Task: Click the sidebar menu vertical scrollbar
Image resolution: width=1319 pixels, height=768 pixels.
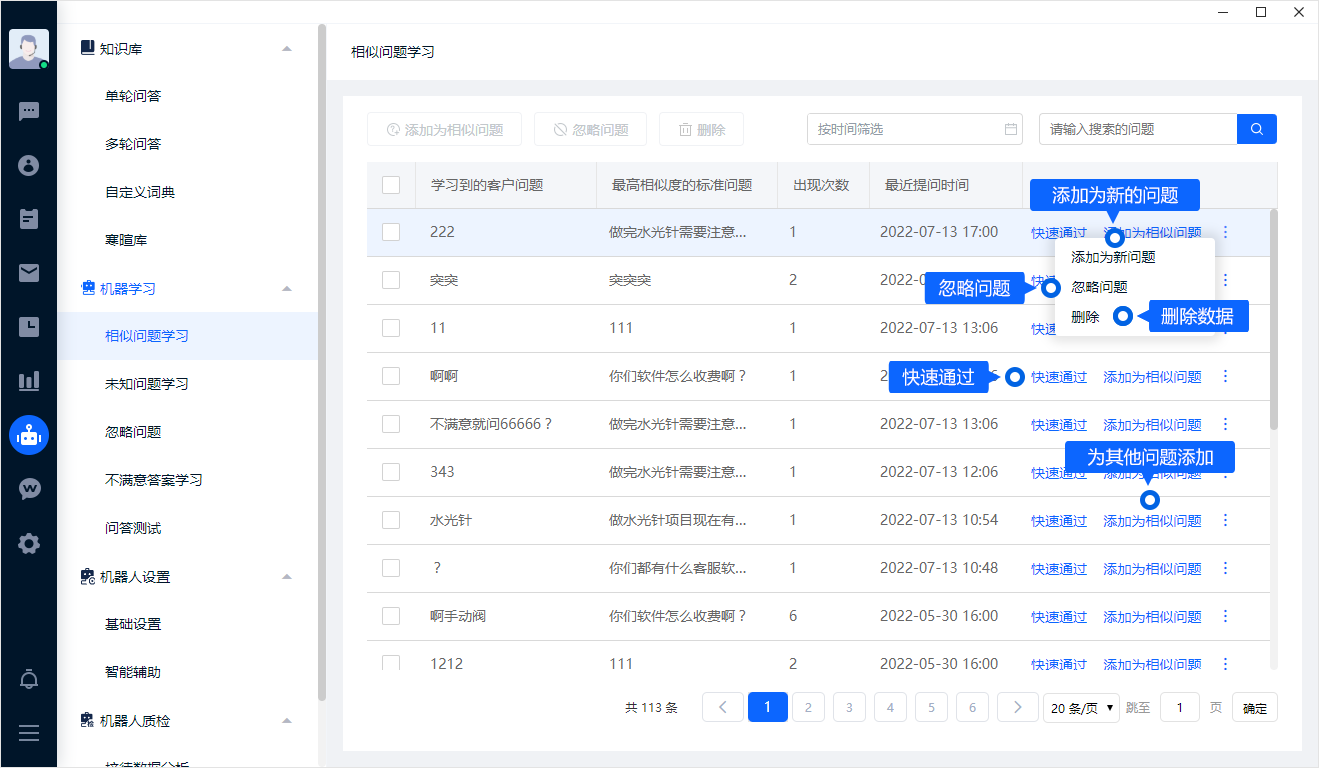Action: [321, 362]
